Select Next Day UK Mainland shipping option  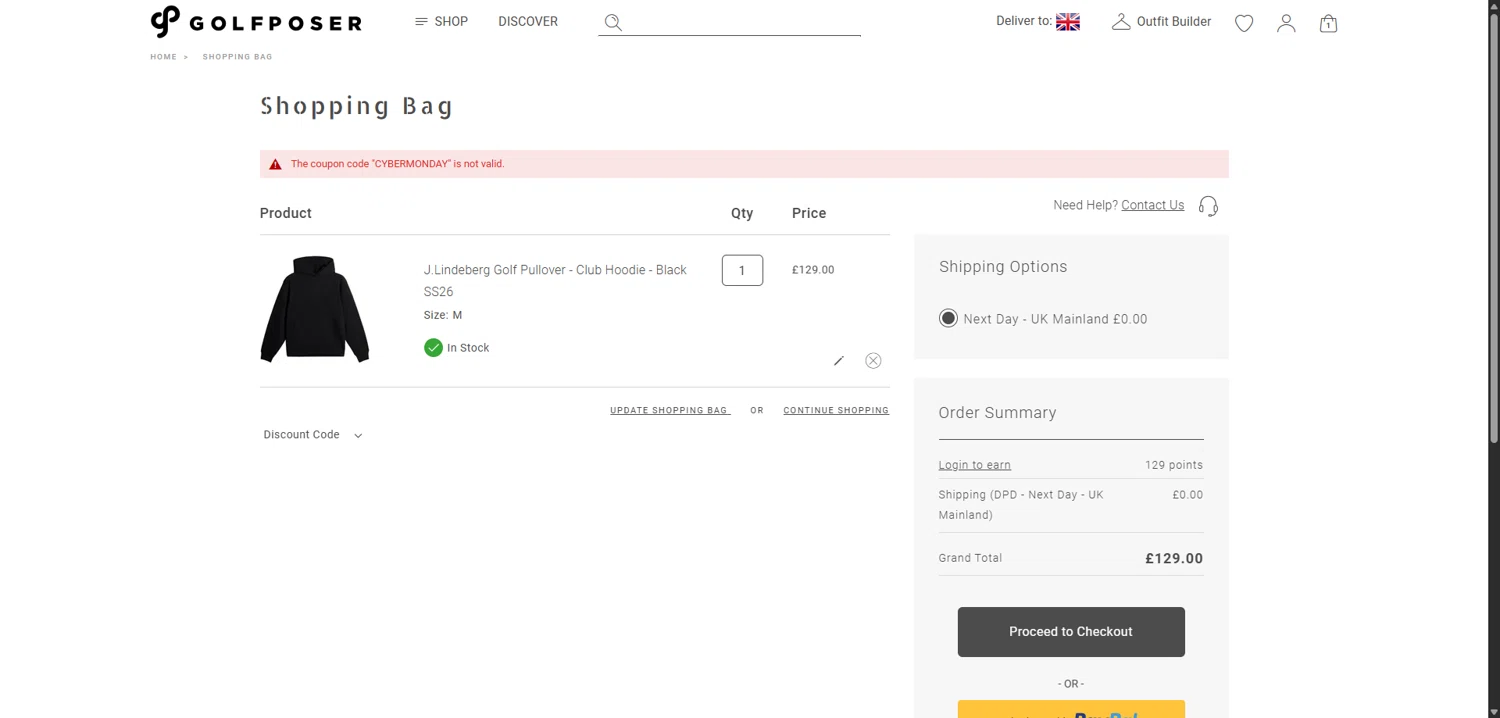(948, 319)
